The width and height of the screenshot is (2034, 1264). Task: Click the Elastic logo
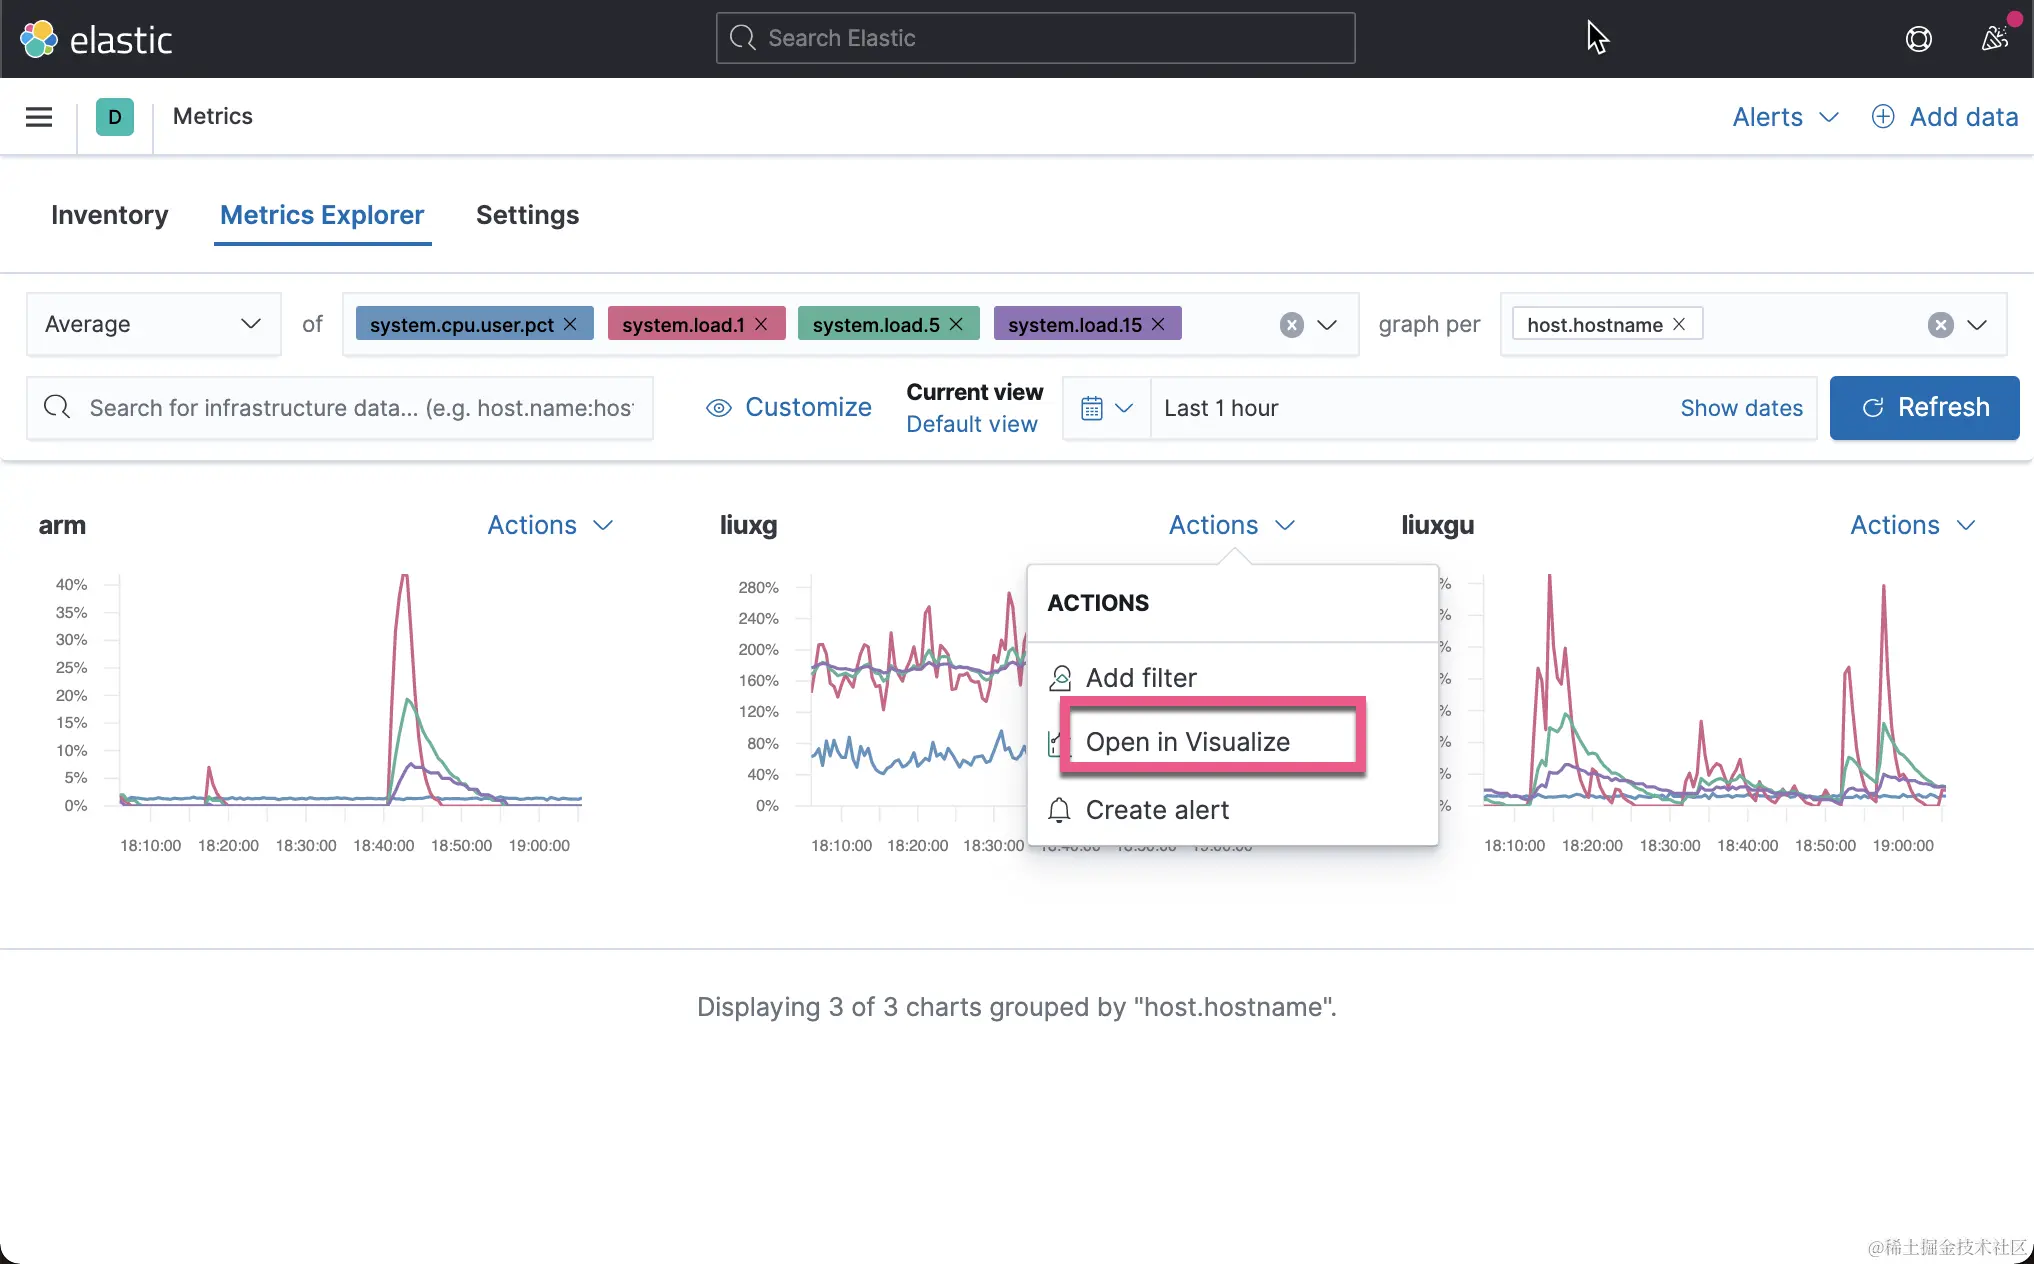[x=96, y=39]
